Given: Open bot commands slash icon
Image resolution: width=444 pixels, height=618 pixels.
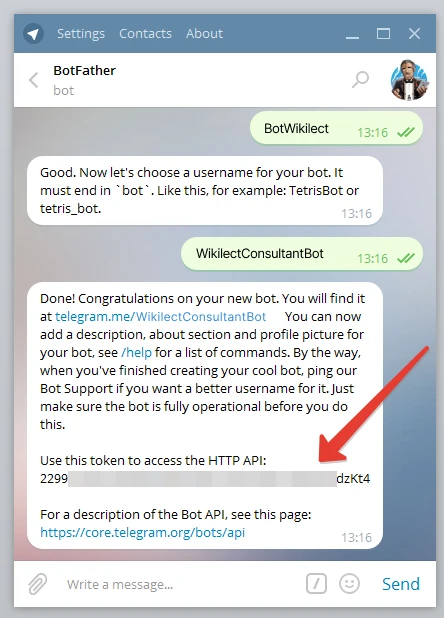Looking at the screenshot, I should tap(316, 584).
